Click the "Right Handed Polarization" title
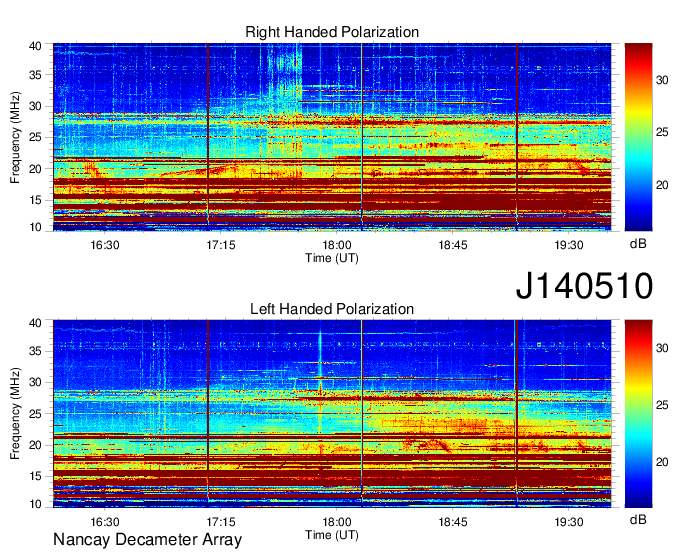Image resolution: width=680 pixels, height=552 pixels. pos(332,32)
